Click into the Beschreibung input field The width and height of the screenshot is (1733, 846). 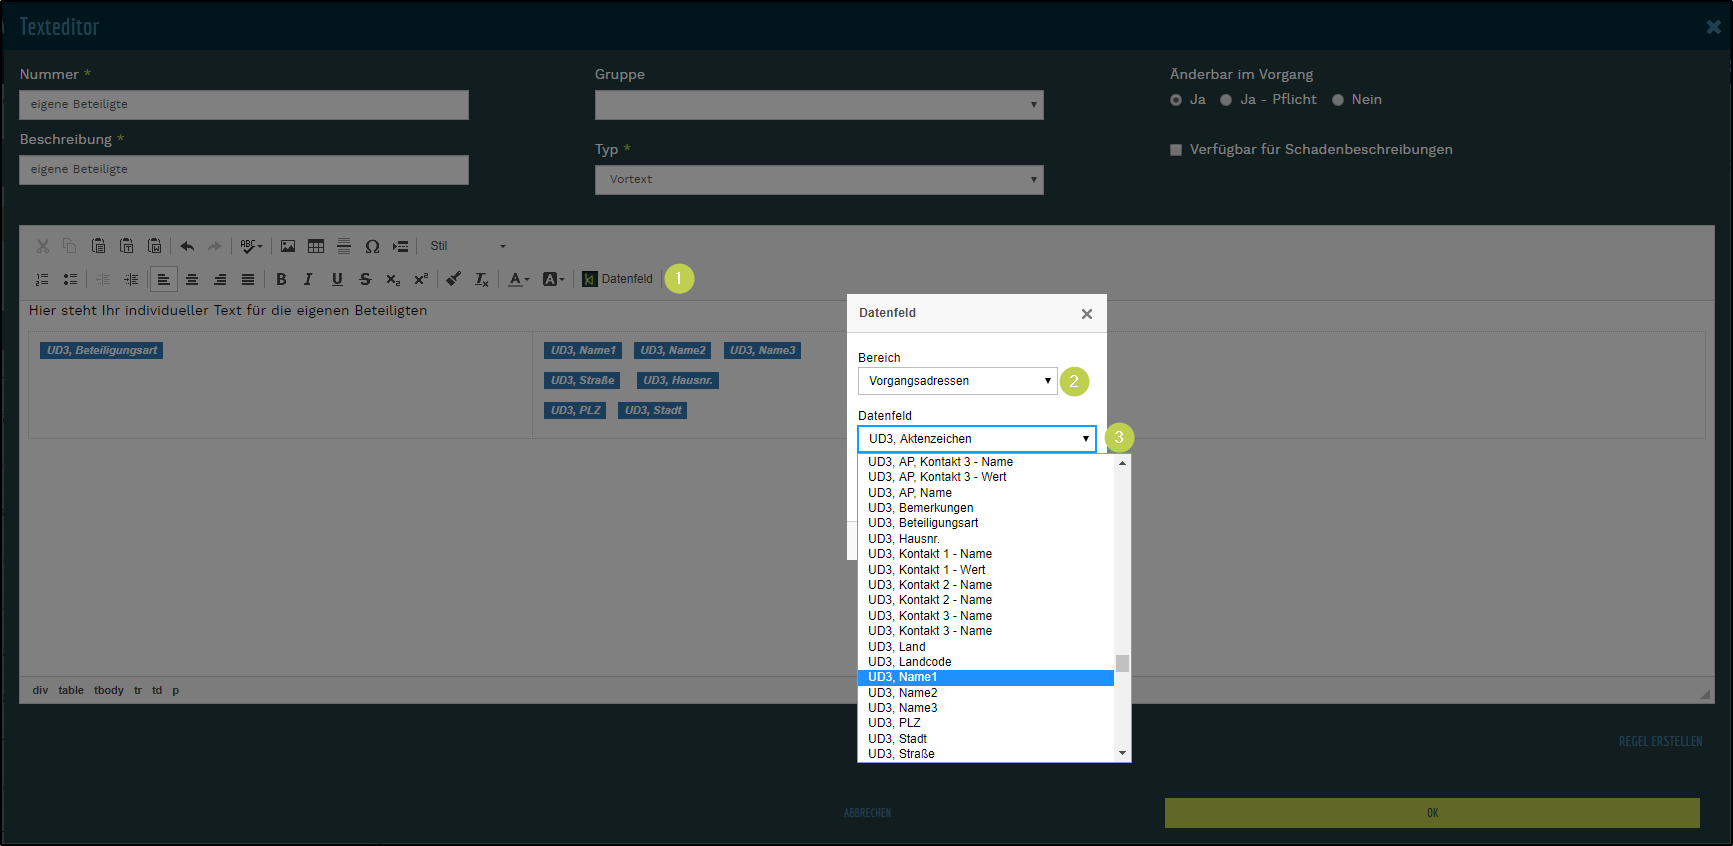(244, 170)
